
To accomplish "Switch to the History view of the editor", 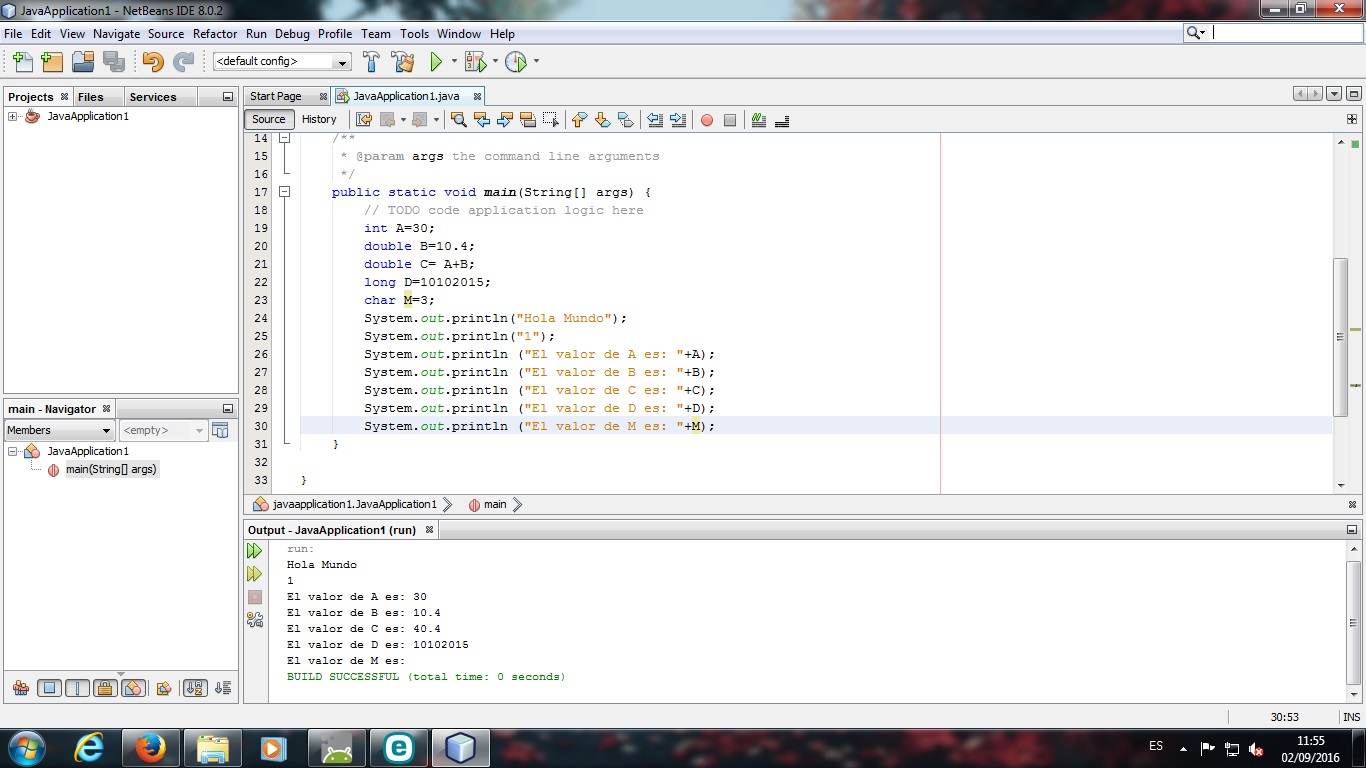I will 319,119.
